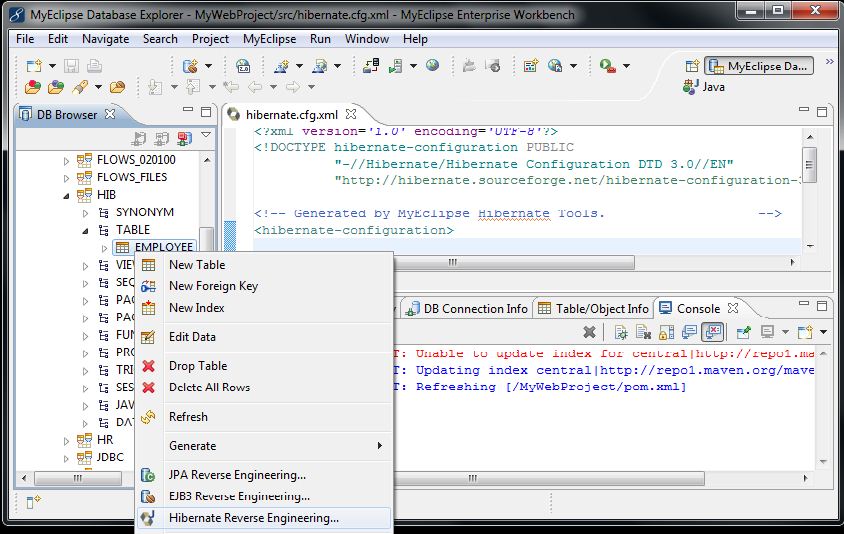Choose Drop Table in context menu
Viewport: 844px width, 534px height.
click(x=264, y=366)
